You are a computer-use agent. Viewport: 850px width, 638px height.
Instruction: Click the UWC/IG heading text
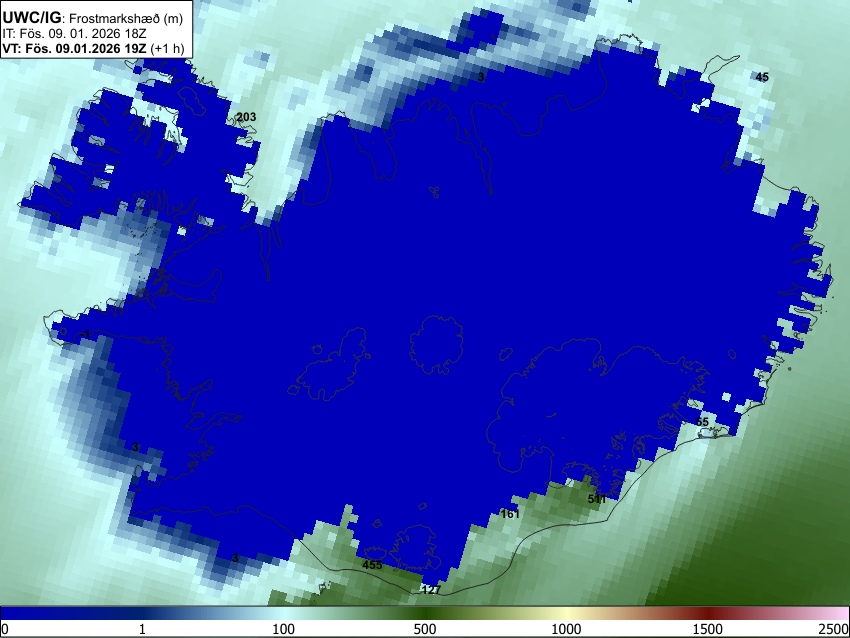point(32,18)
